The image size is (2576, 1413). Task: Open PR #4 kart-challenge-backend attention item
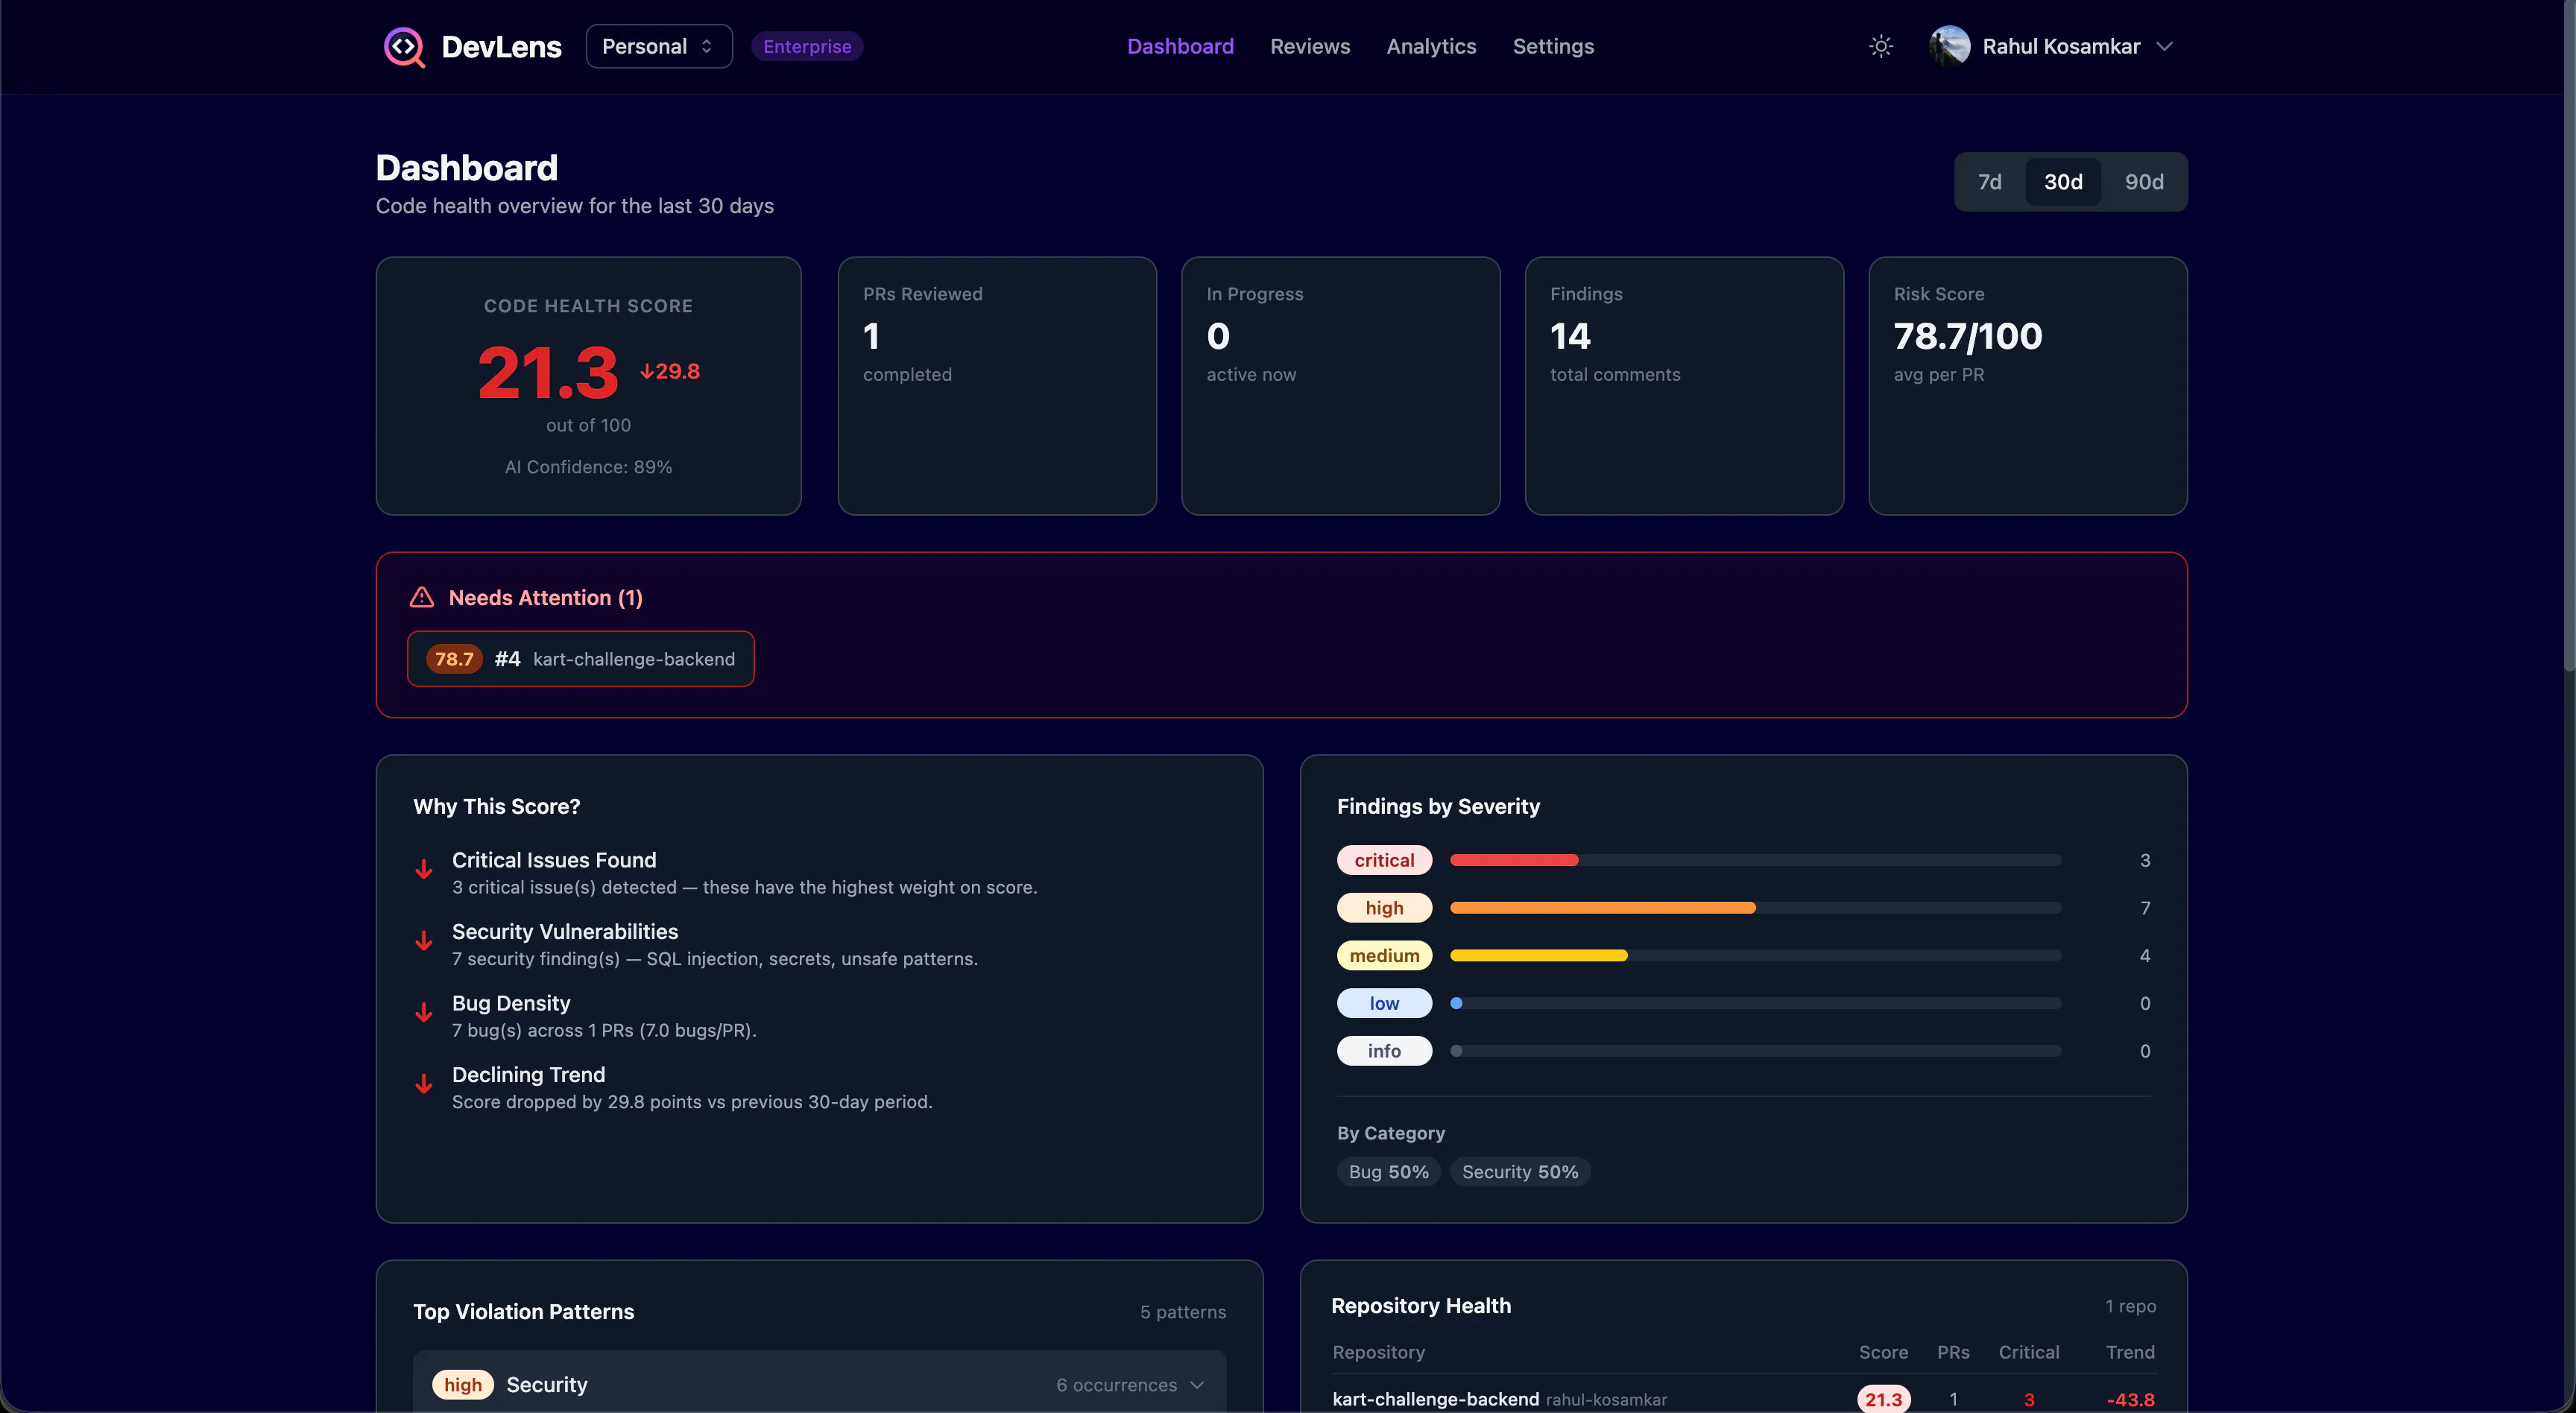pyautogui.click(x=581, y=659)
